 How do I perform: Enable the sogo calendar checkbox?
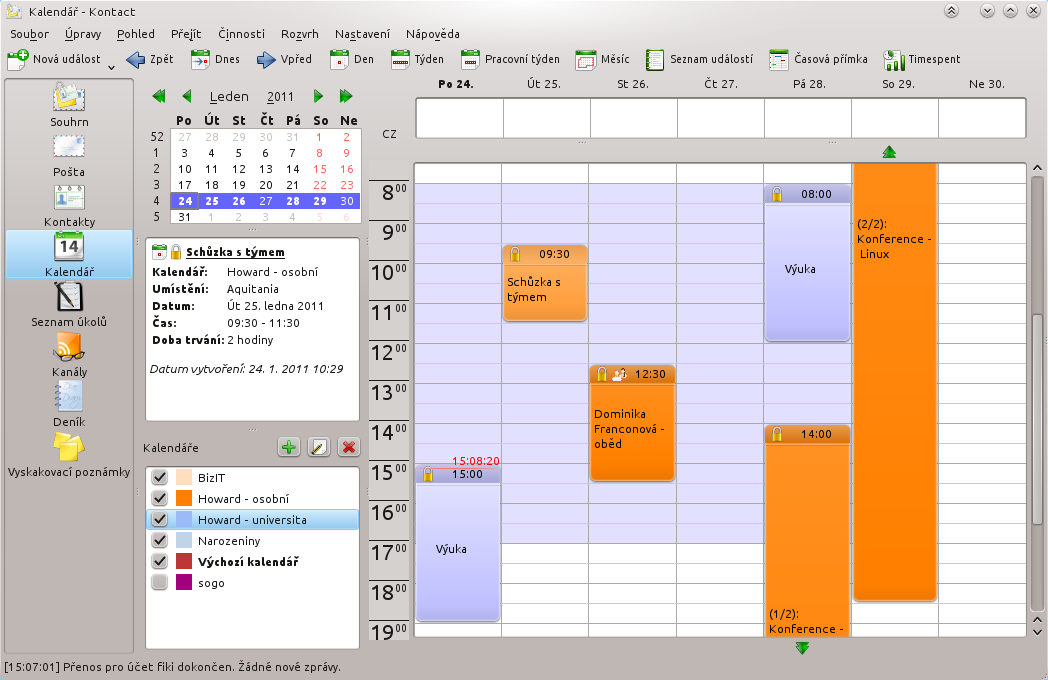click(x=158, y=583)
